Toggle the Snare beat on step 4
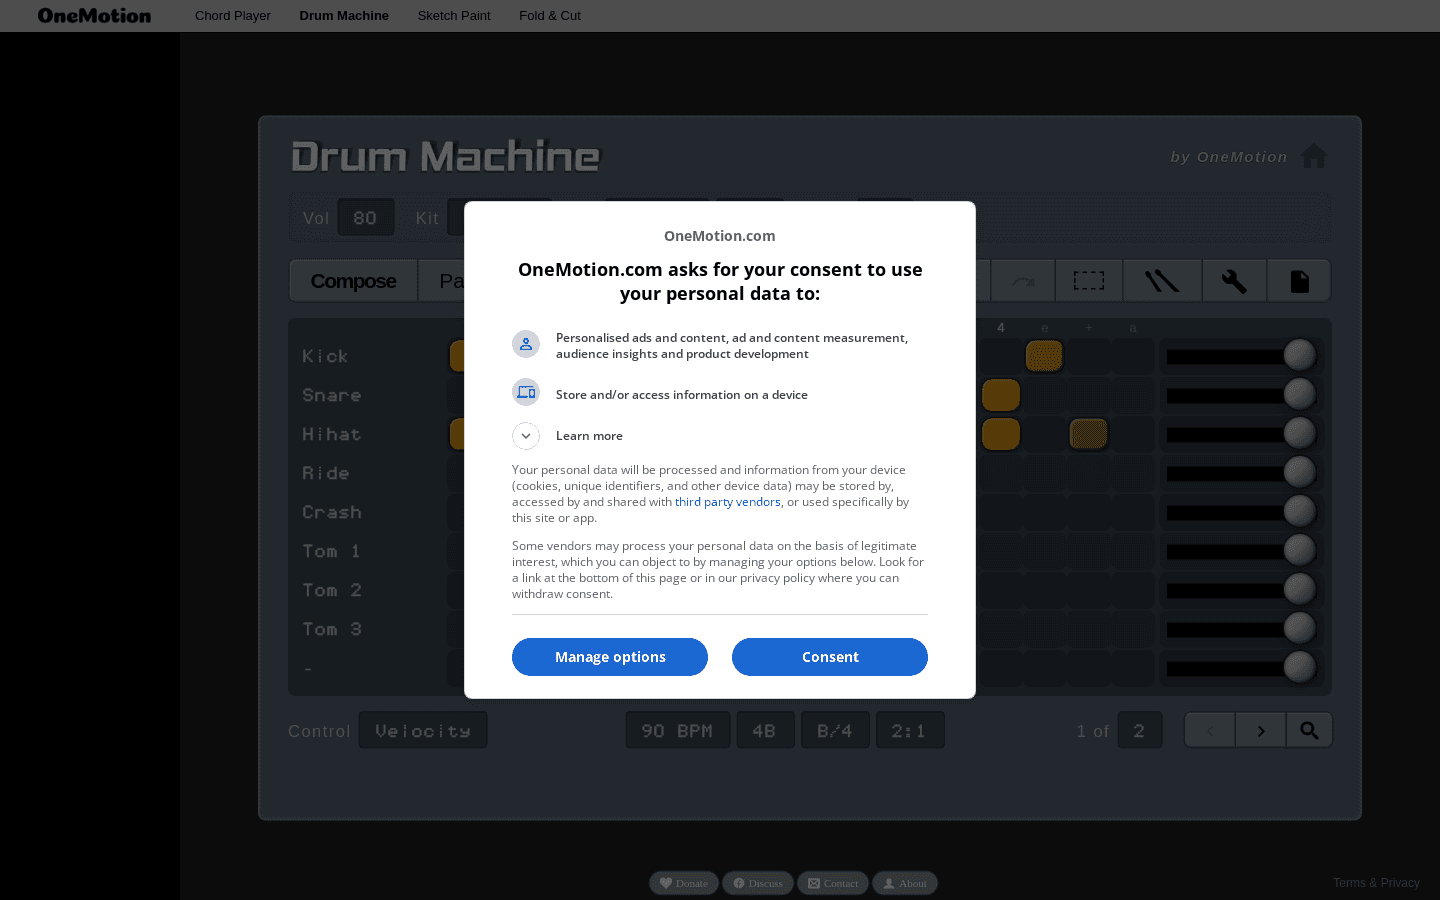The height and width of the screenshot is (900, 1440). 1000,395
